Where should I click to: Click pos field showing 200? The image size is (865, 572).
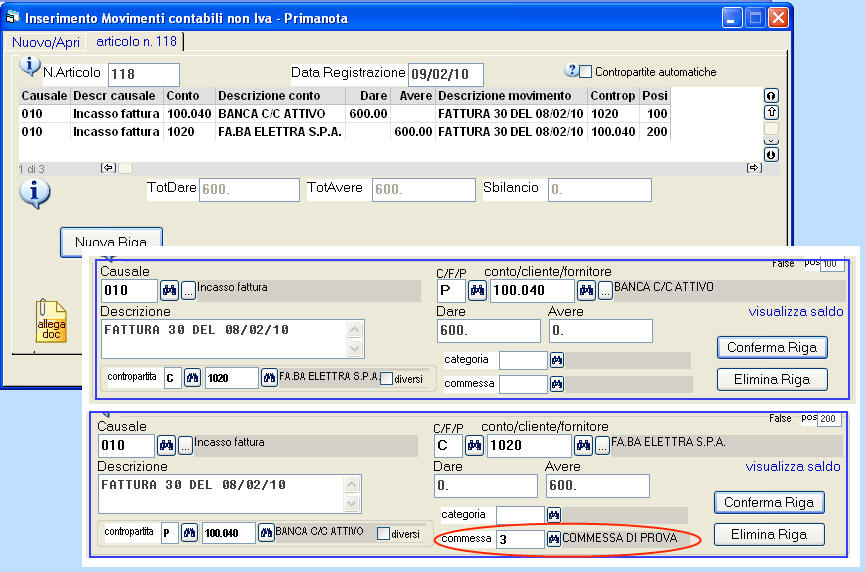(x=831, y=419)
